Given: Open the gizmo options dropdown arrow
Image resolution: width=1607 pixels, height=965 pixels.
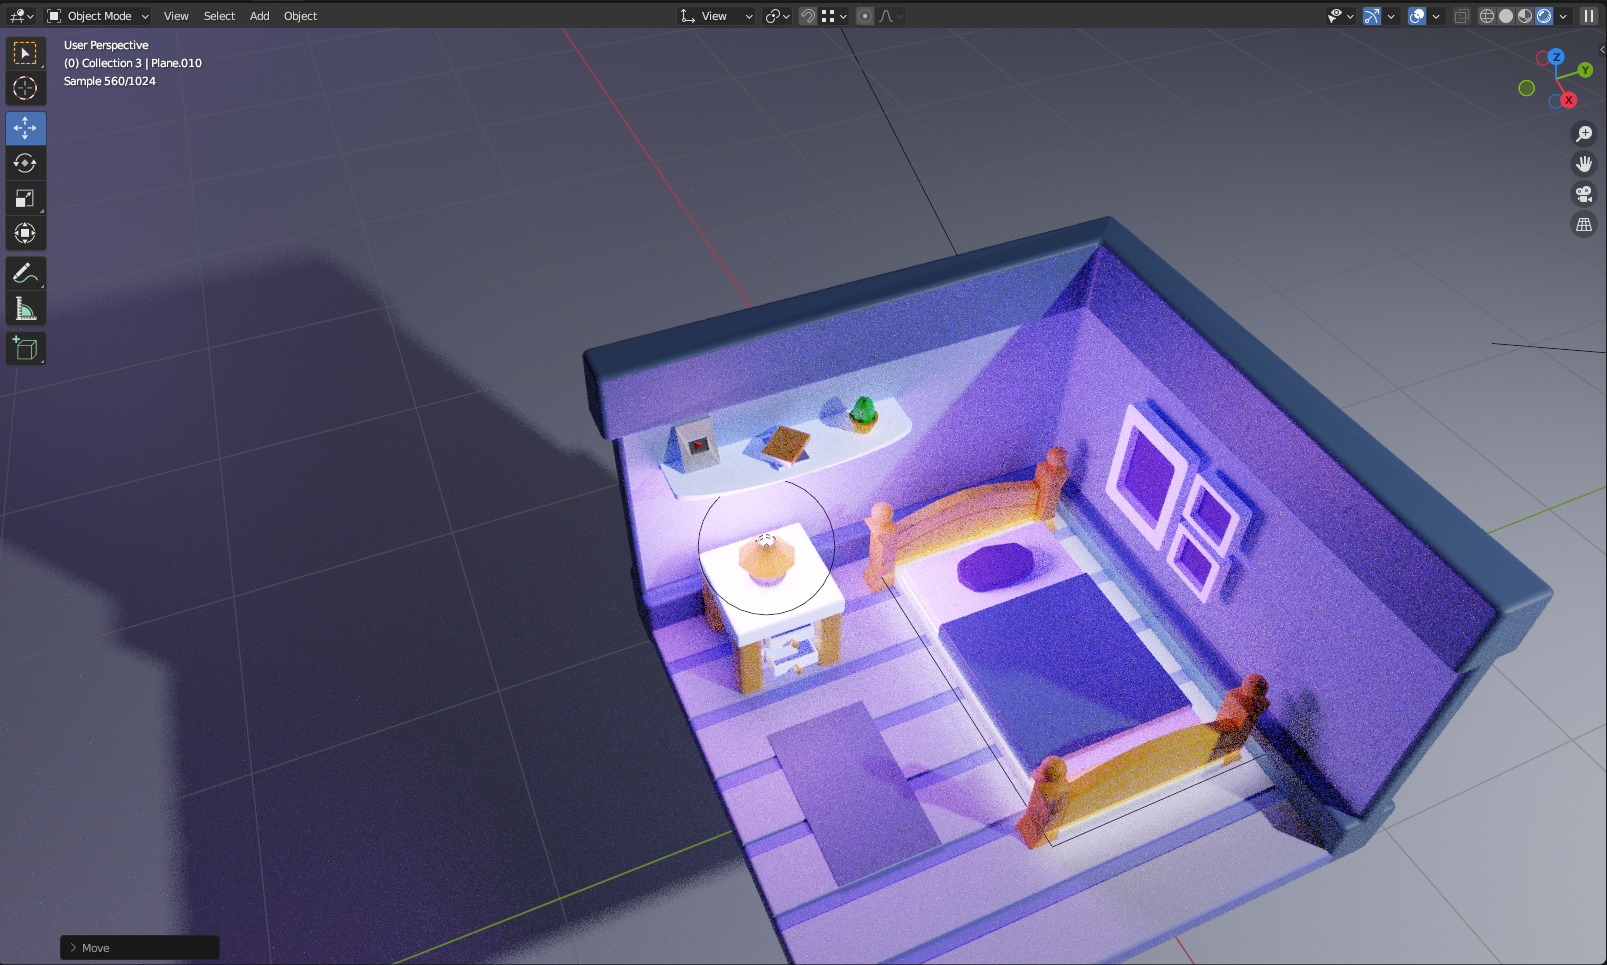Looking at the screenshot, I should tap(1391, 16).
